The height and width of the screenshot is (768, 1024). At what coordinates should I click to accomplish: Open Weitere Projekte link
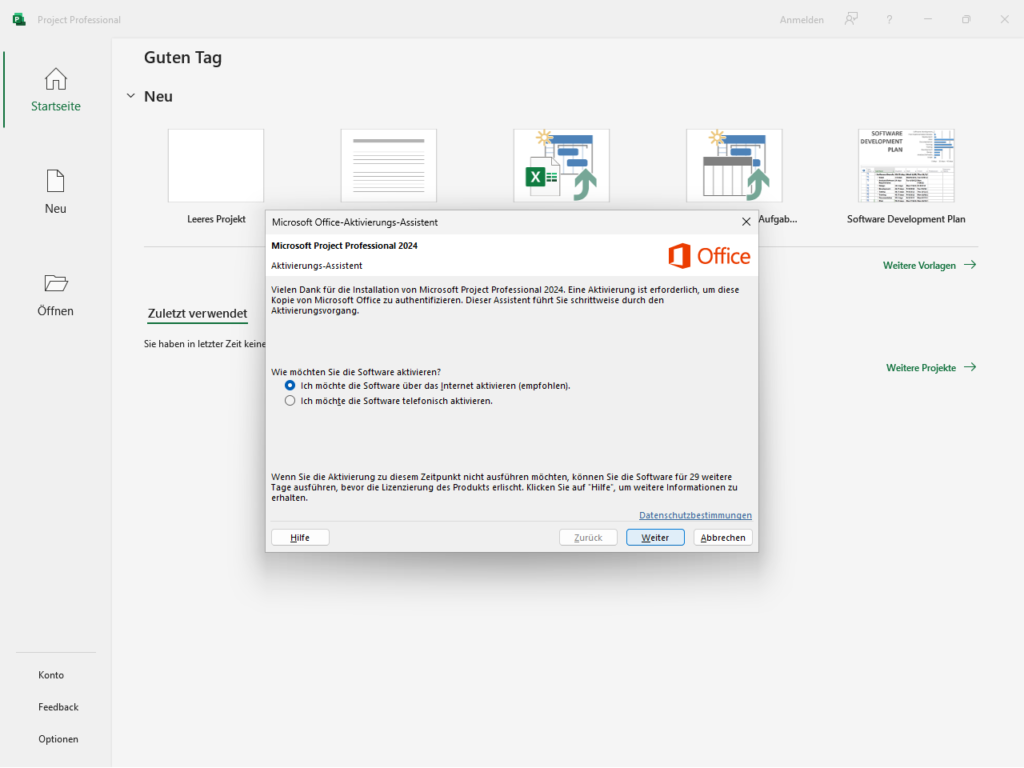930,368
